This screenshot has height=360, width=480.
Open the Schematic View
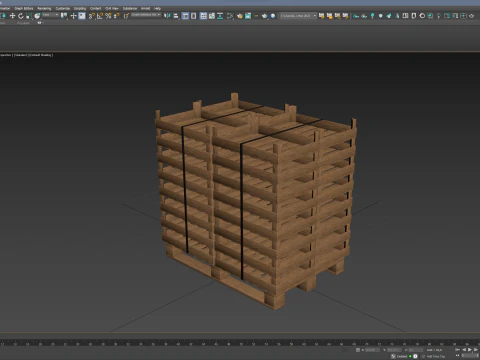[x=220, y=16]
